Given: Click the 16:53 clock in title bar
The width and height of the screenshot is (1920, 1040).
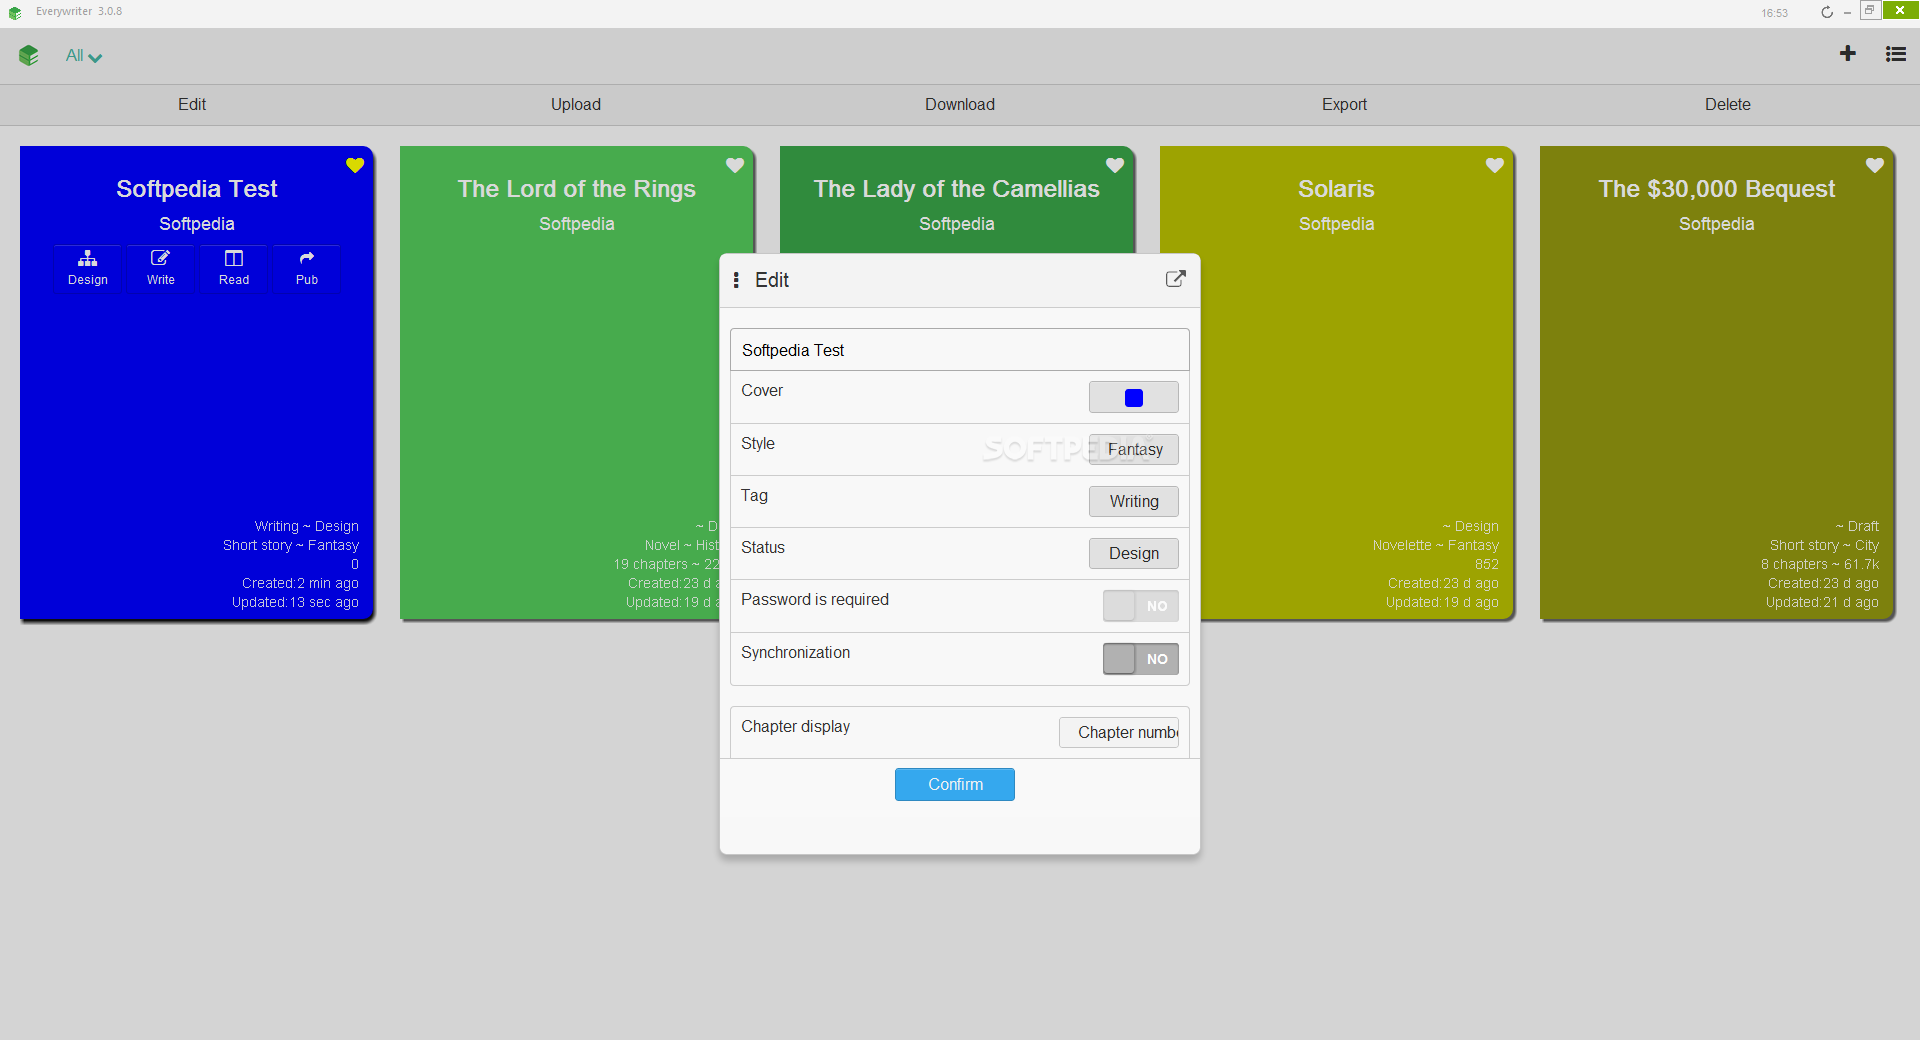Looking at the screenshot, I should 1775,13.
